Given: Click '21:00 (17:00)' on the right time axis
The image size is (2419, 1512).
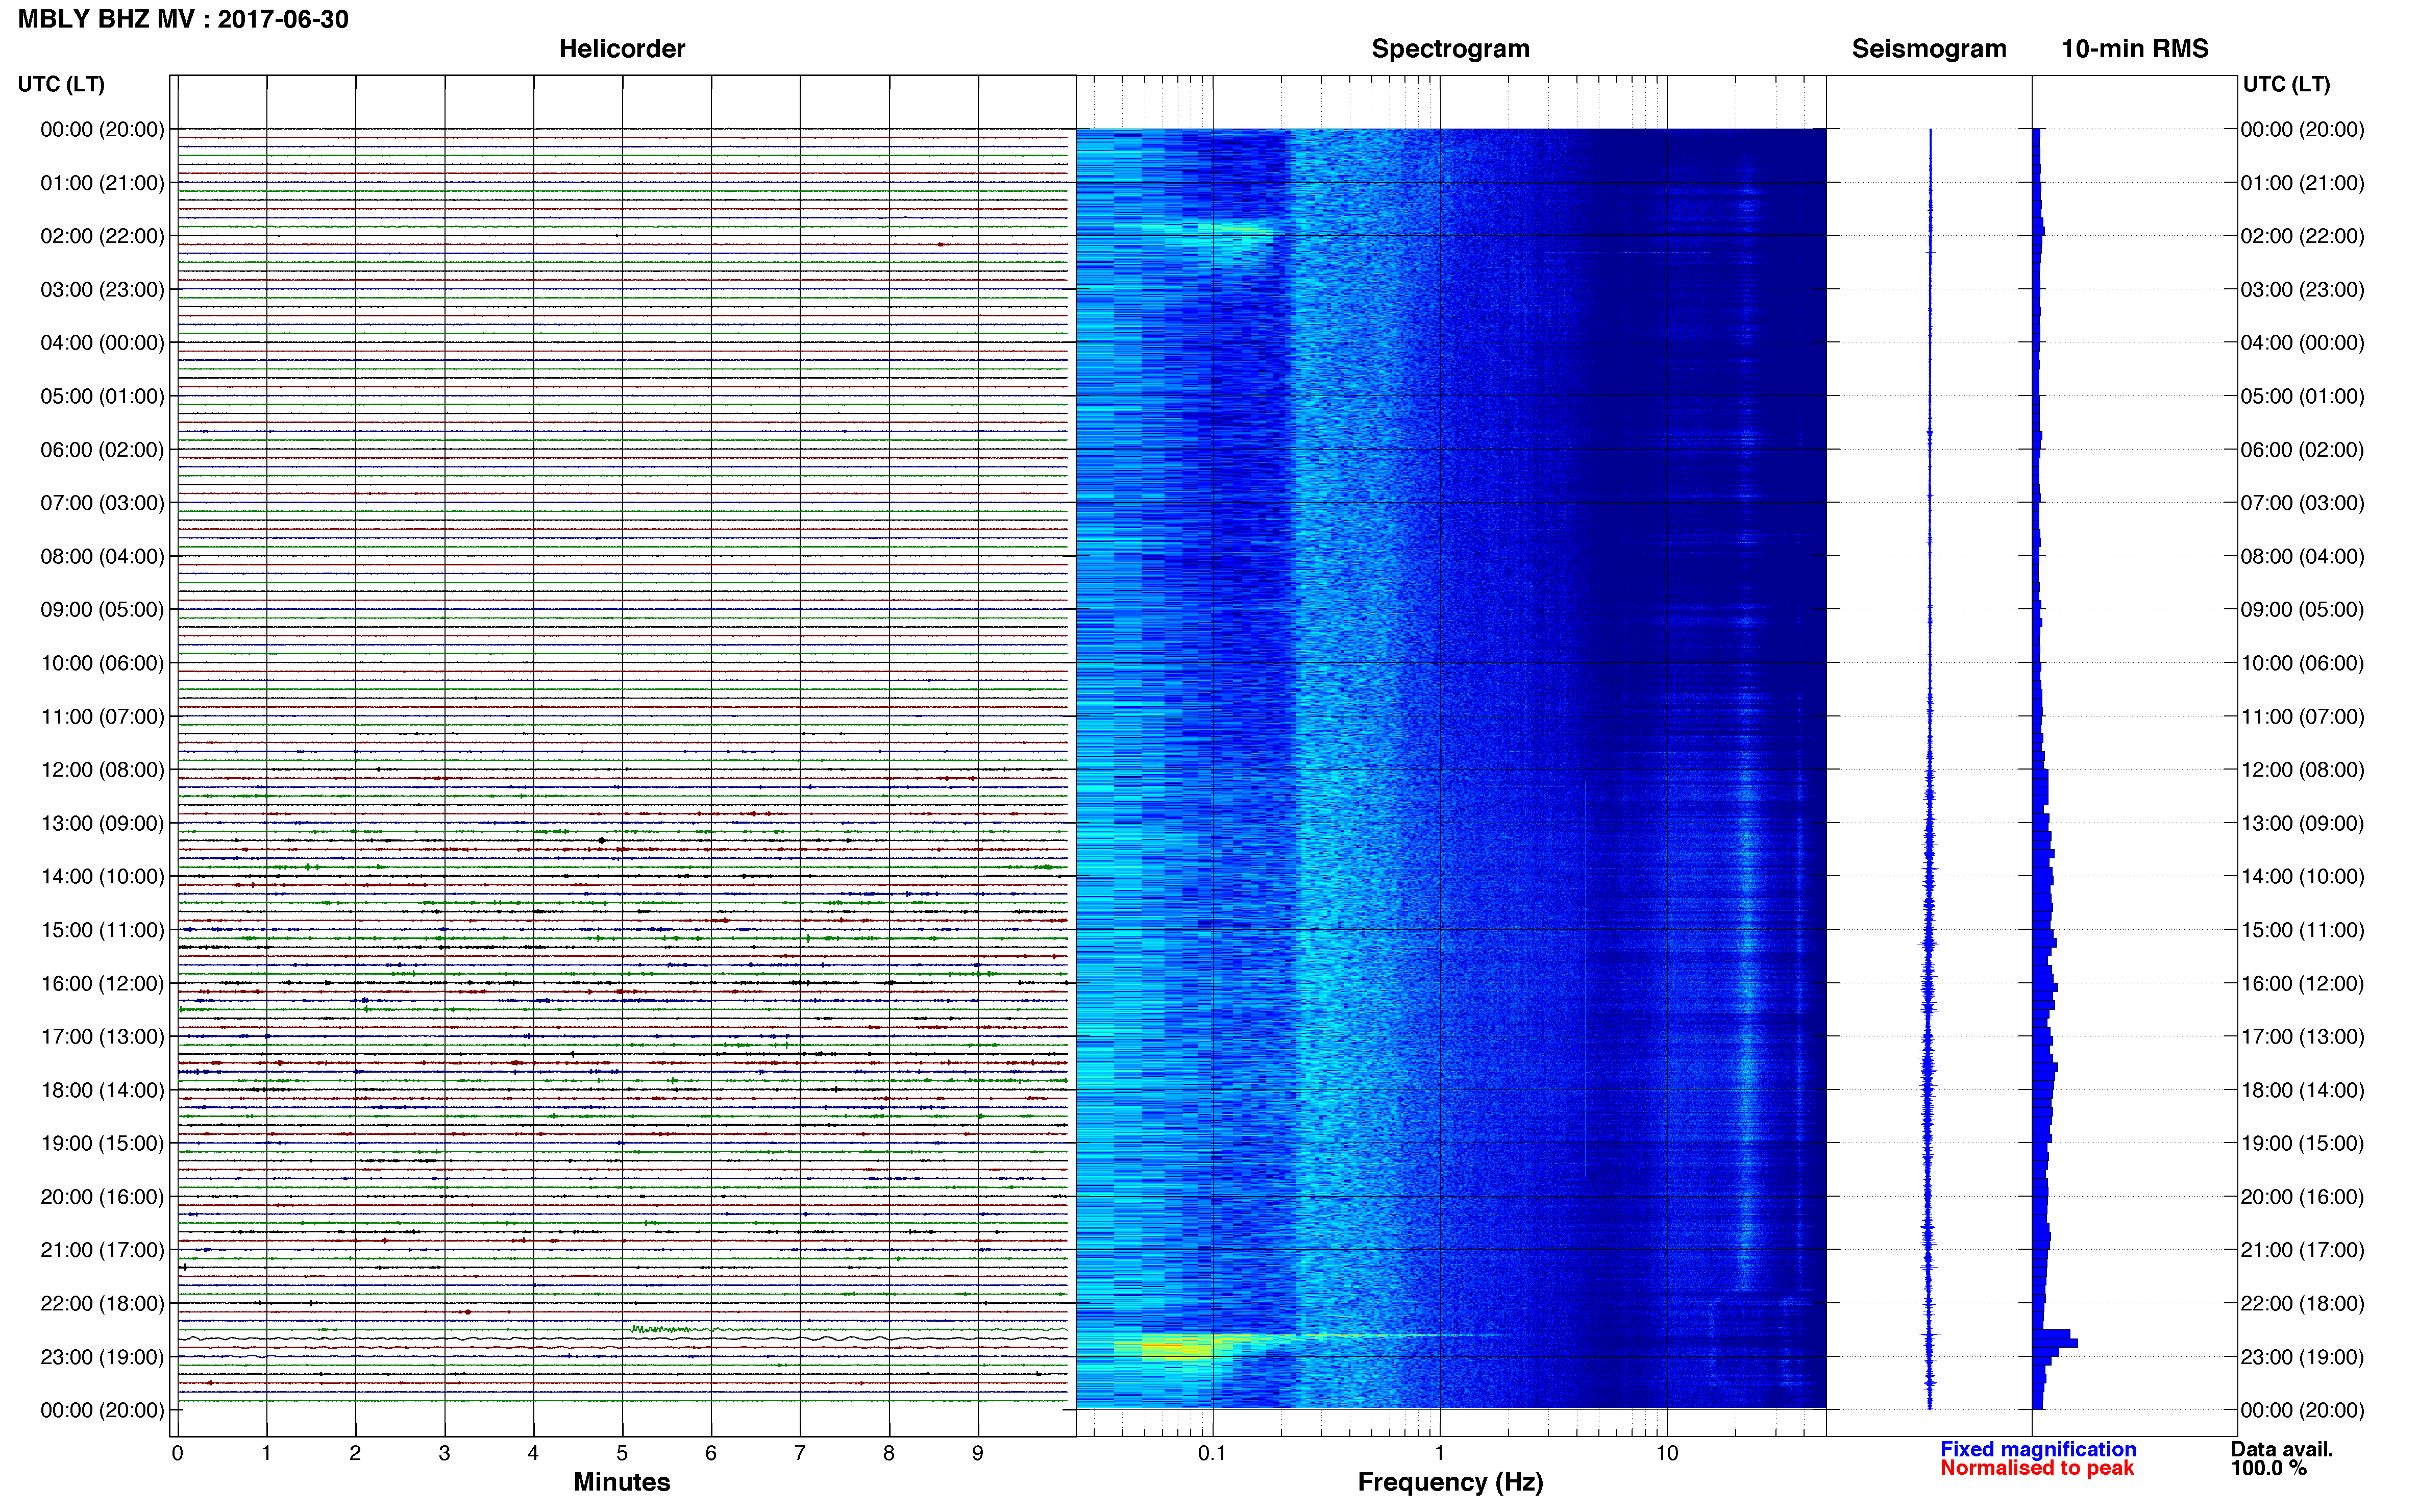Looking at the screenshot, I should [x=2302, y=1250].
